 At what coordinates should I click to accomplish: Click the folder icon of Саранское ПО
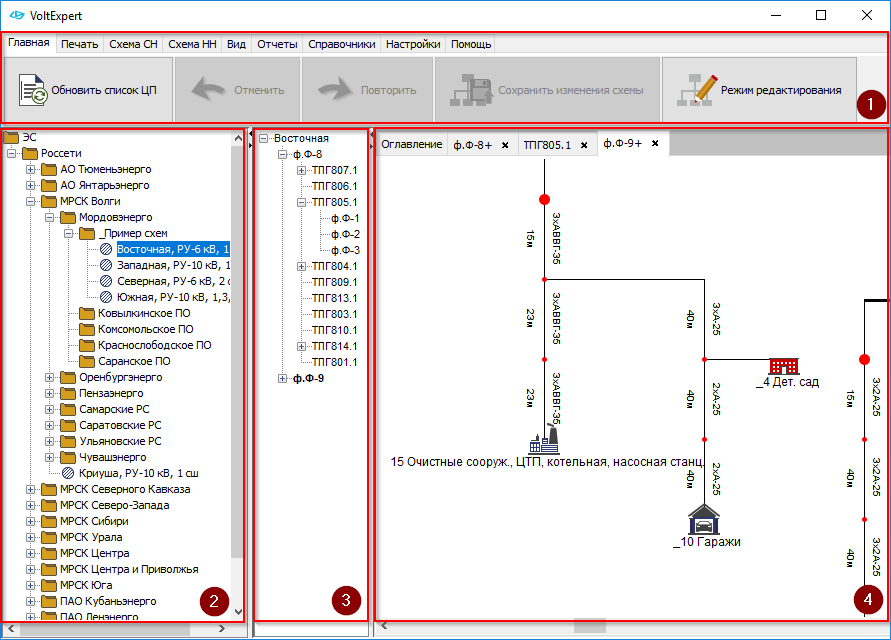point(87,361)
